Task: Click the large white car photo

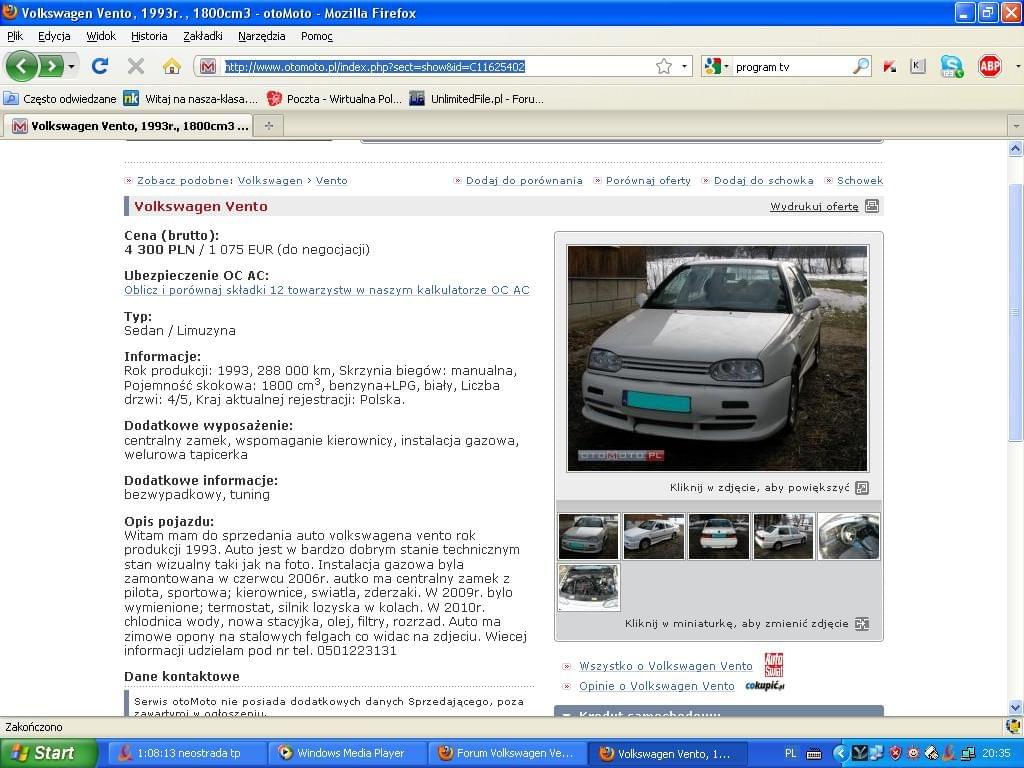Action: tap(717, 358)
